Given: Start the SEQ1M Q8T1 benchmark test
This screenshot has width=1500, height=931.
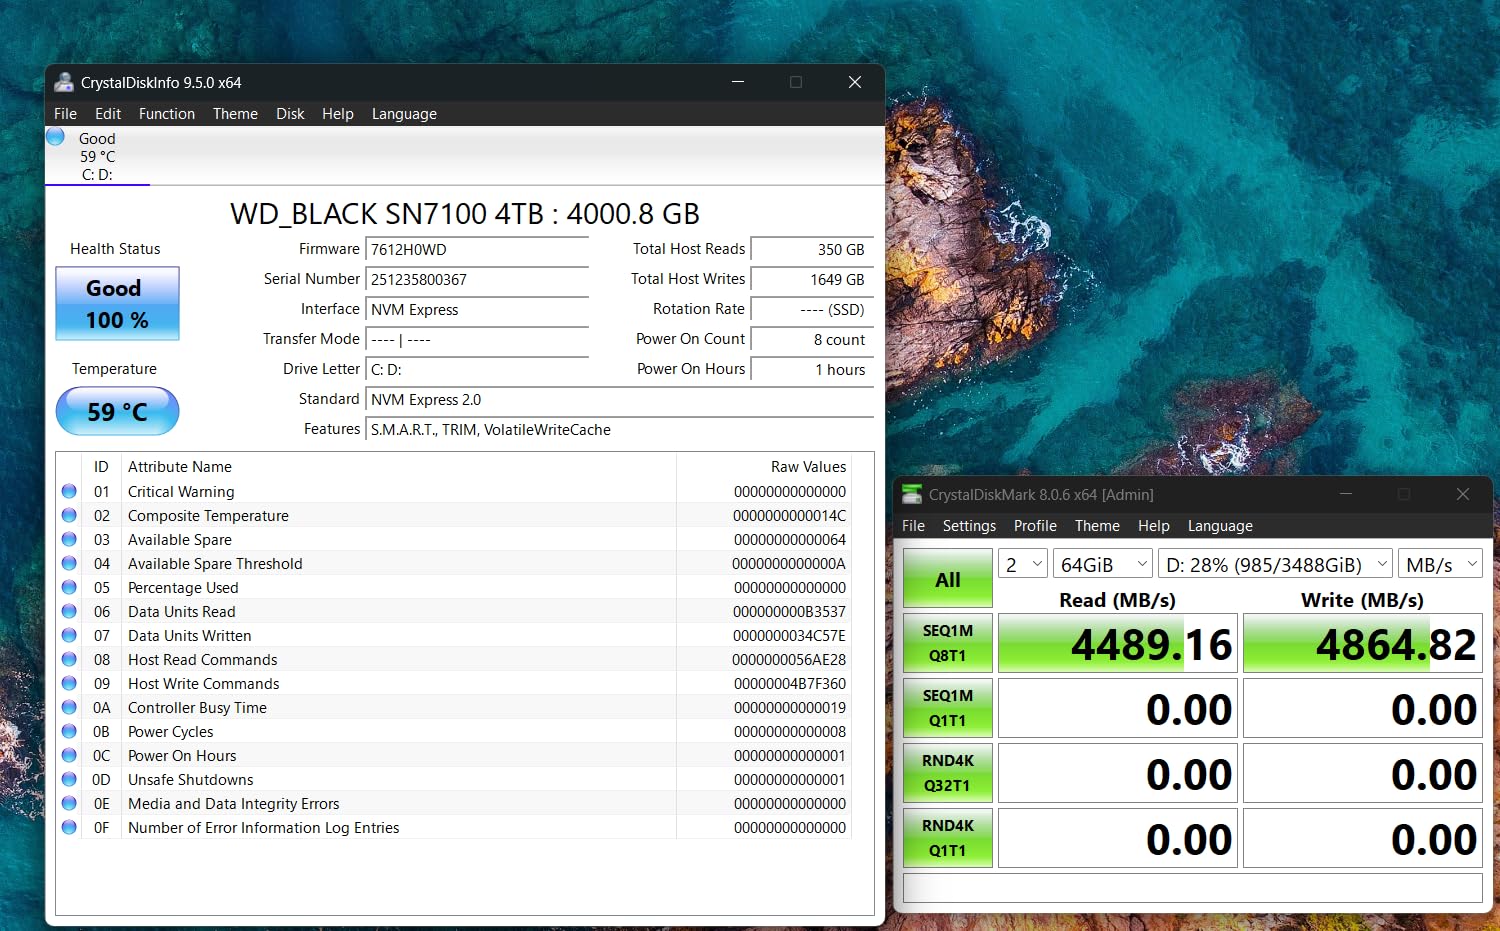Looking at the screenshot, I should [946, 642].
